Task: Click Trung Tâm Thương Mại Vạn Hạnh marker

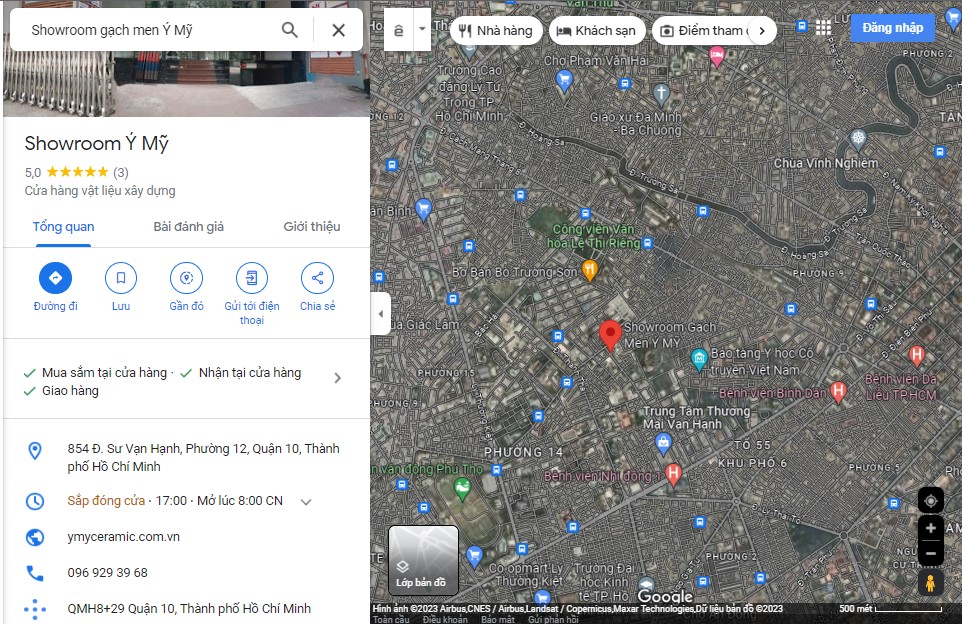Action: pyautogui.click(x=663, y=443)
